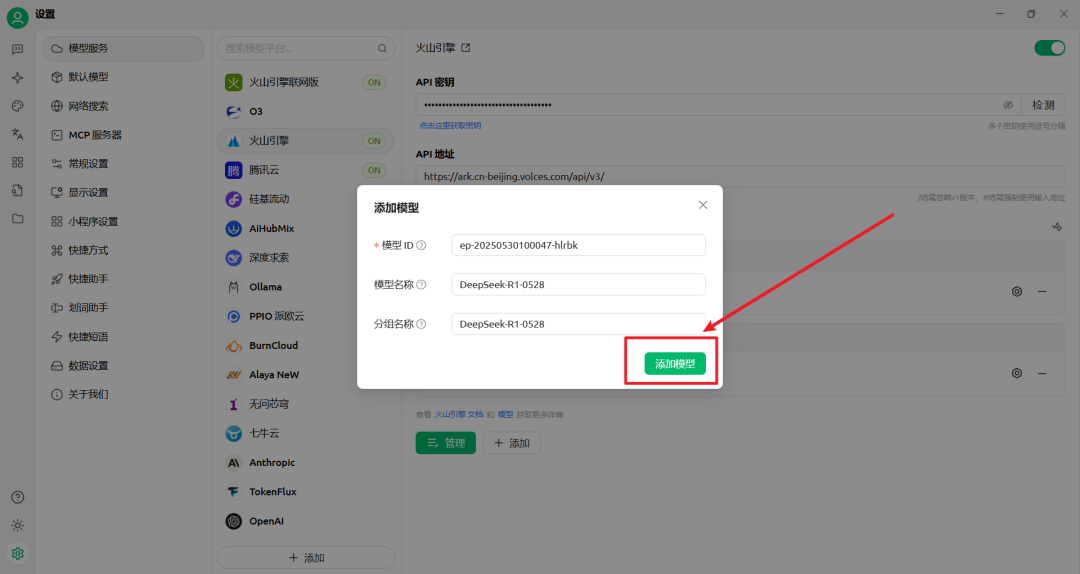Image resolution: width=1080 pixels, height=574 pixels.
Task: Select 划词助手 in settings menu
Action: click(x=123, y=307)
